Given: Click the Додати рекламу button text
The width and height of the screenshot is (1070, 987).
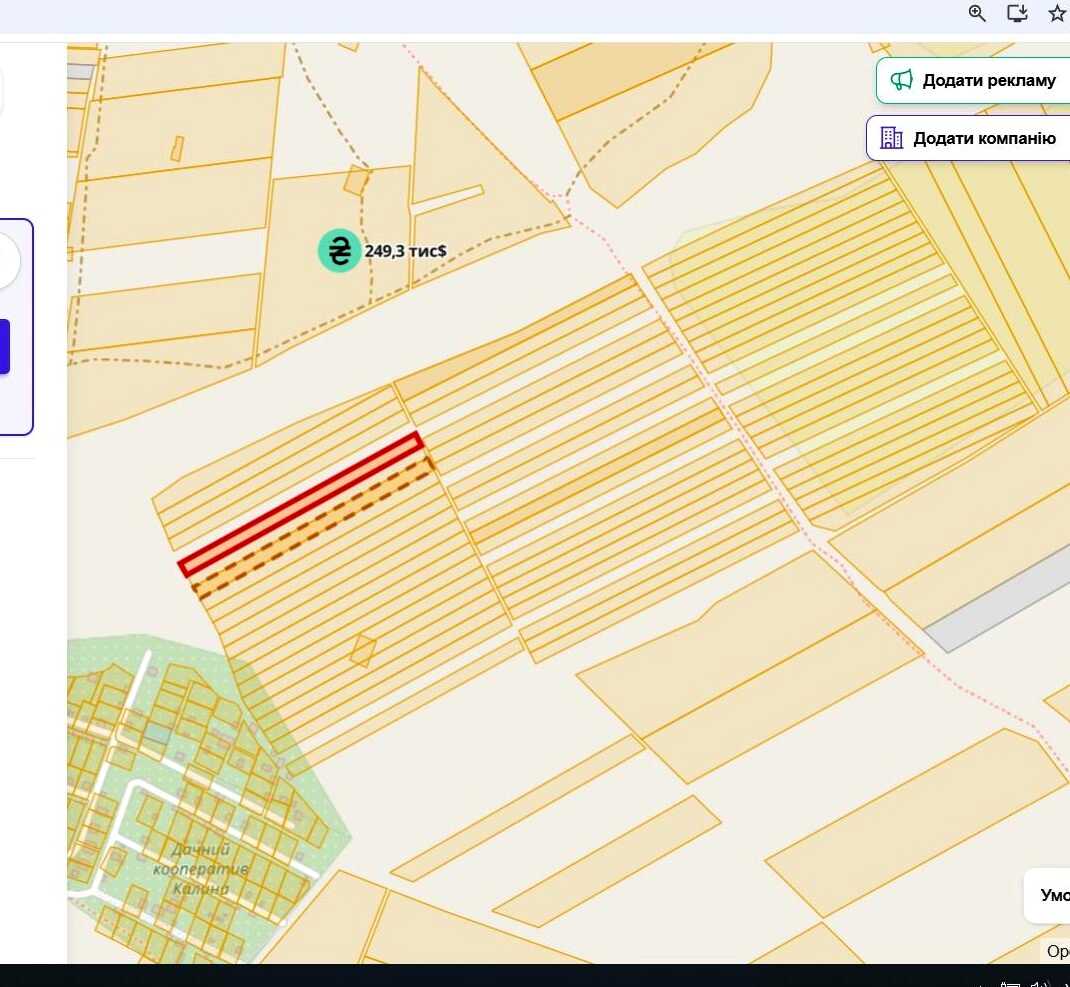Looking at the screenshot, I should [x=989, y=81].
